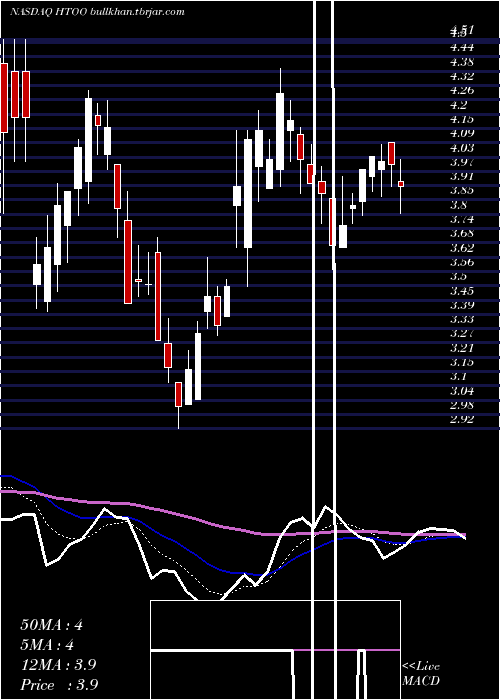This screenshot has height=700, width=500.
Task: Click the 3.04 price axis label
Action: point(462,391)
